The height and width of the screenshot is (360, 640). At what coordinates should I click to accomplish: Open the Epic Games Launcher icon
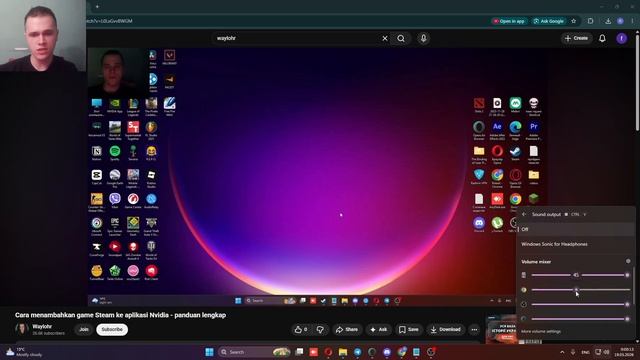click(x=115, y=226)
